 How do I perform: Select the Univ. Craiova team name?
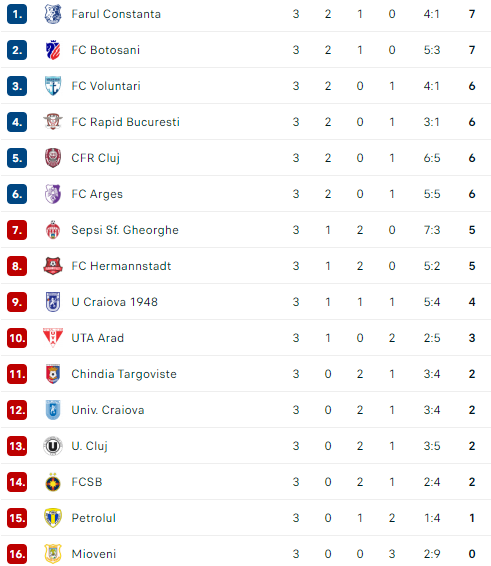[x=108, y=410]
